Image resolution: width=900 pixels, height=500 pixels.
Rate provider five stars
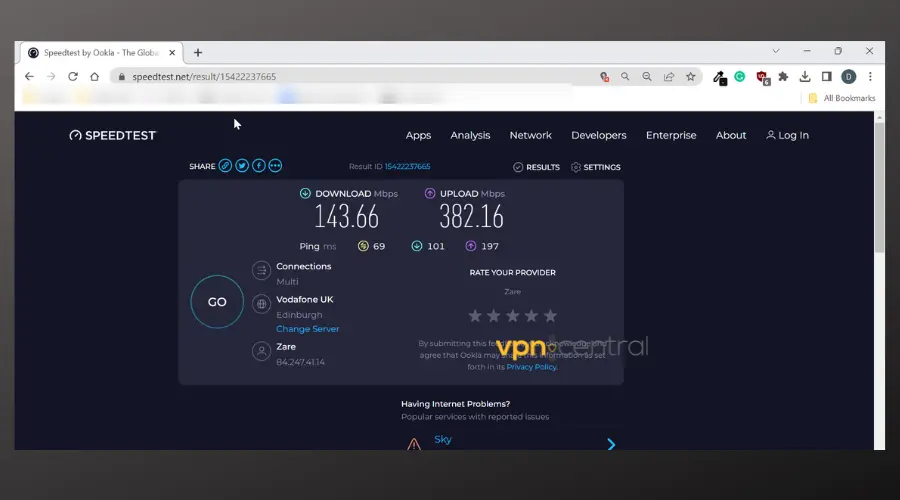(x=550, y=316)
